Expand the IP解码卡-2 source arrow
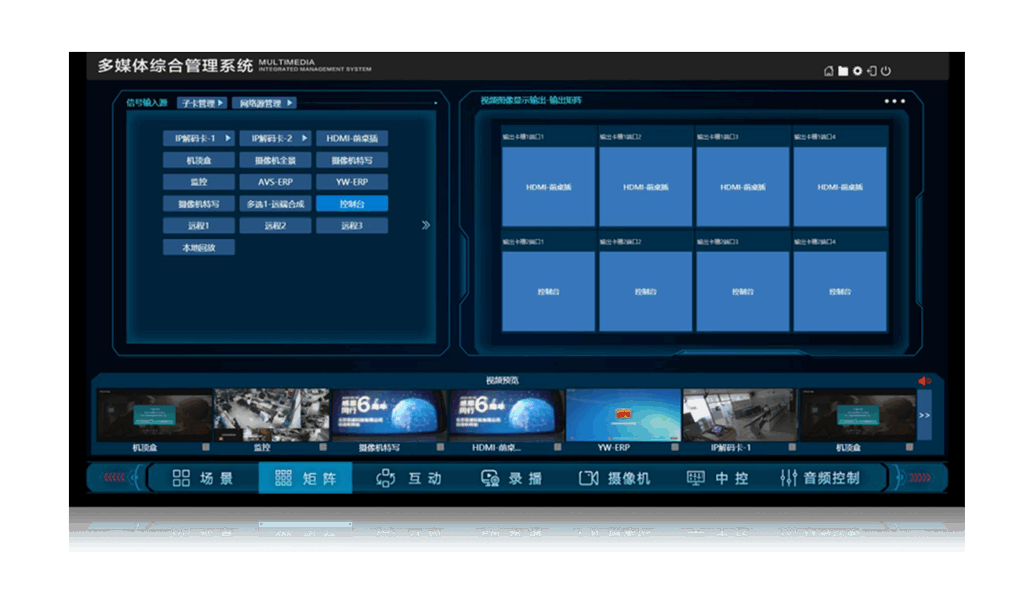 click(x=304, y=138)
